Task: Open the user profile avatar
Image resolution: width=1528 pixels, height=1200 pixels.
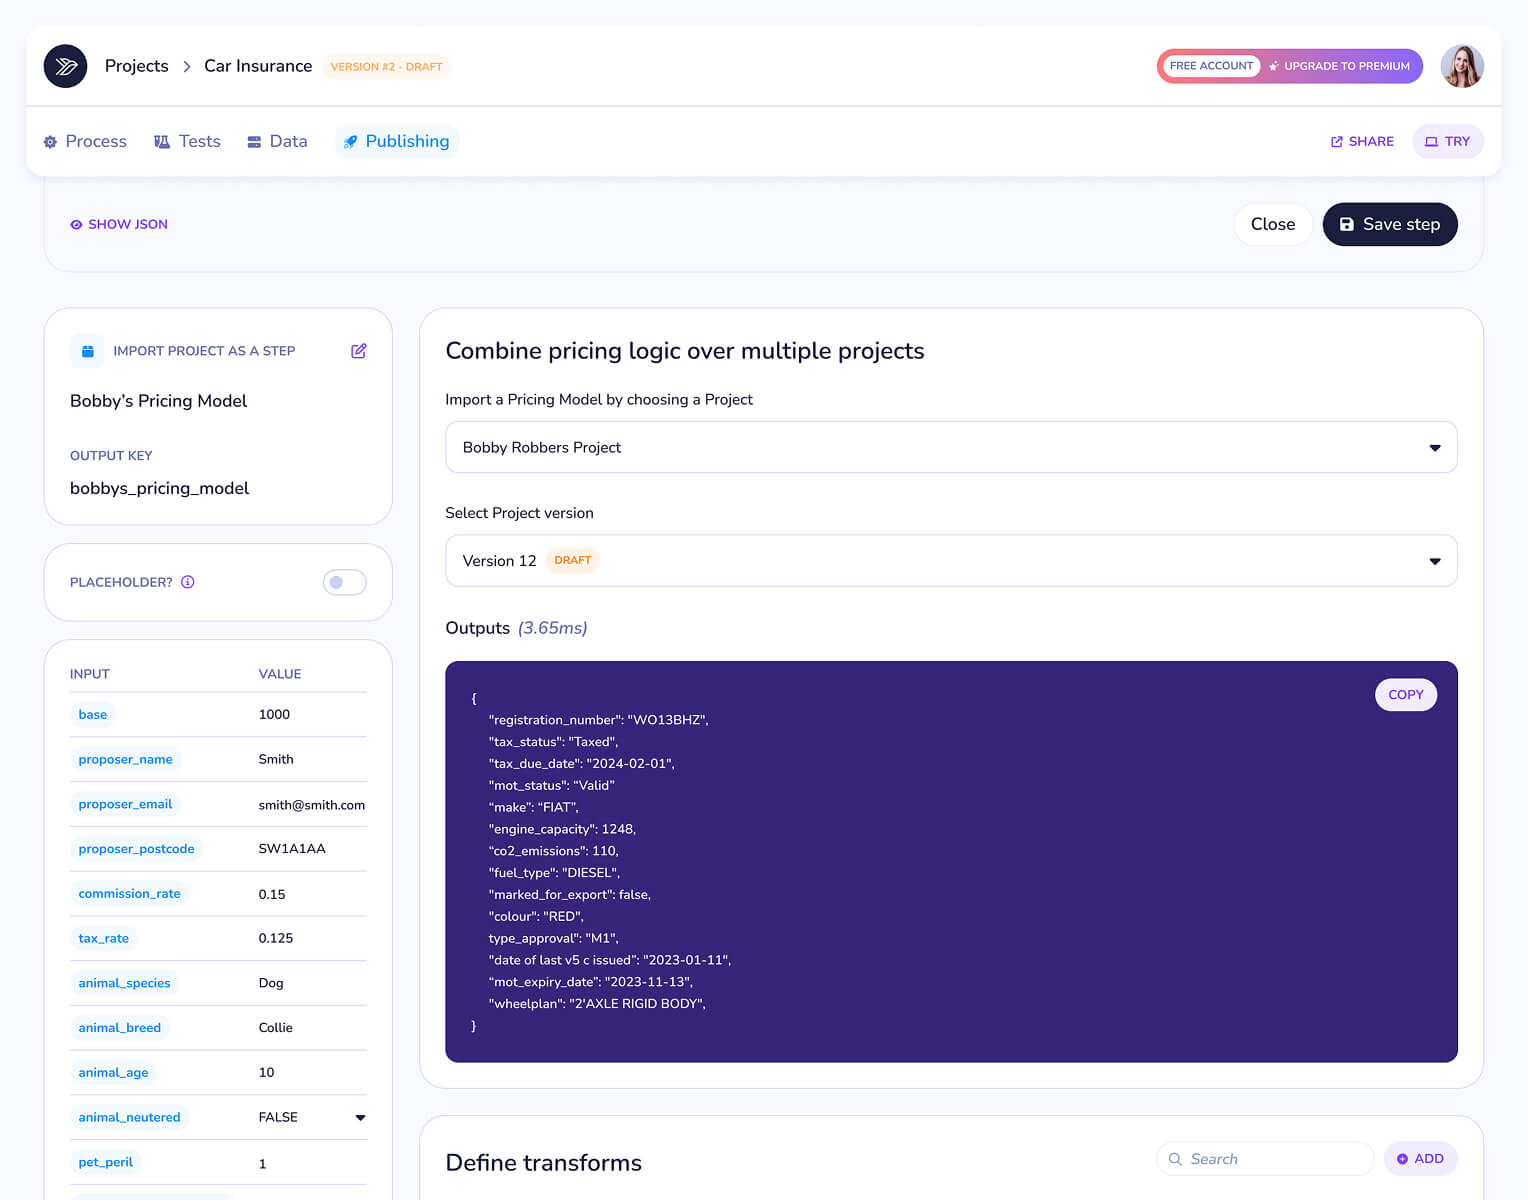Action: (x=1462, y=66)
